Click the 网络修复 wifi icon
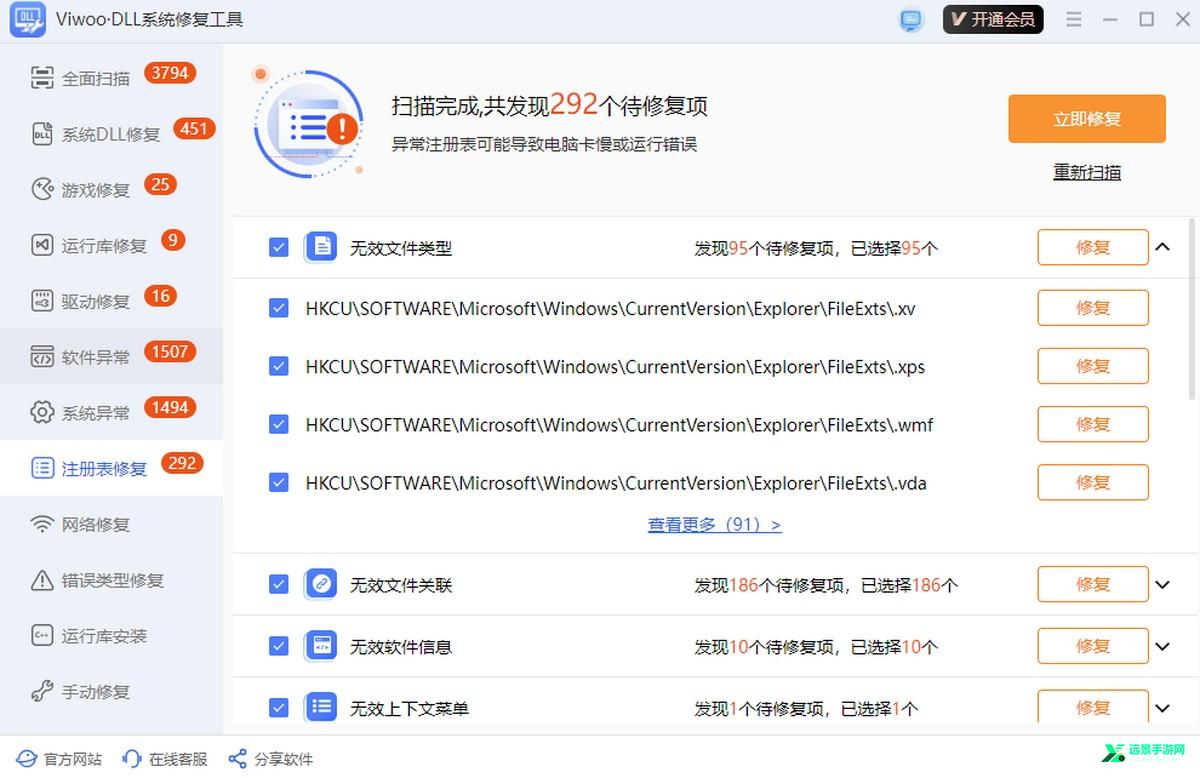Viewport: 1200px width, 778px height. click(42, 524)
